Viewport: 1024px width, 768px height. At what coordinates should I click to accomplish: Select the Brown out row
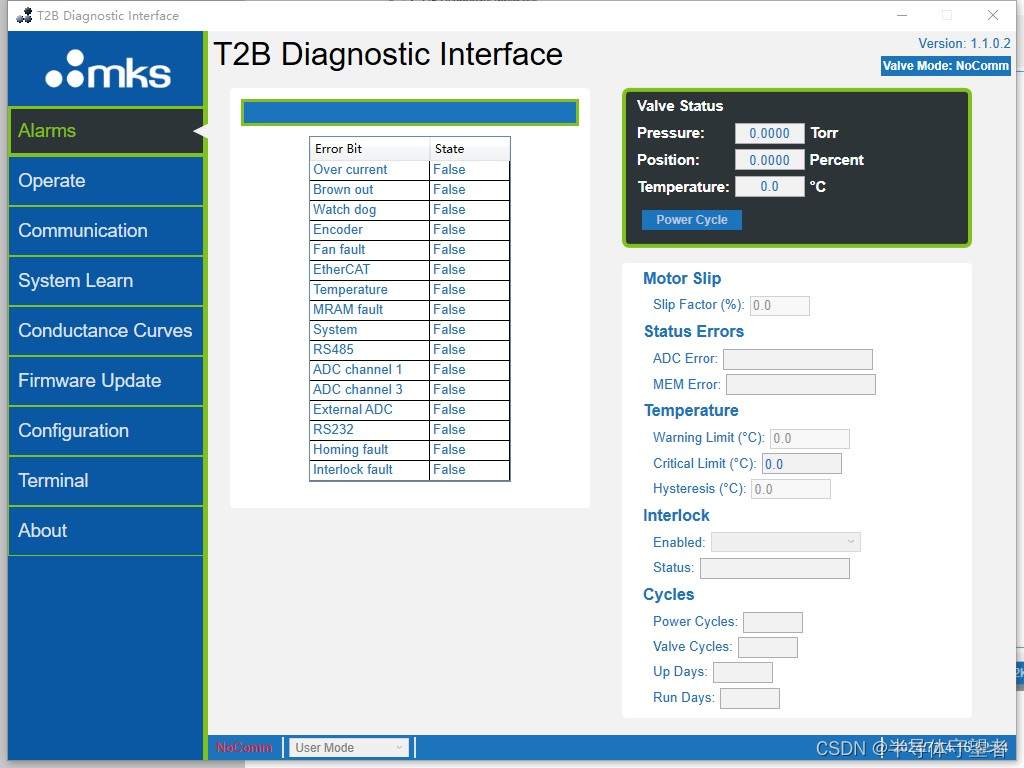409,190
